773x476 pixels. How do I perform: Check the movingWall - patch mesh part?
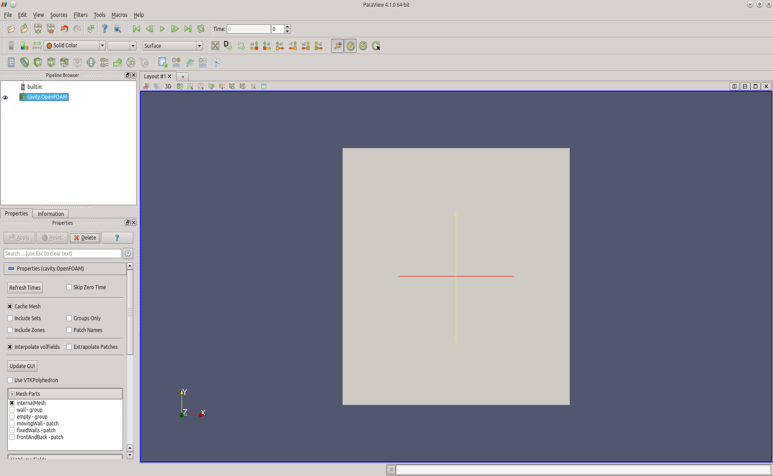(12, 424)
